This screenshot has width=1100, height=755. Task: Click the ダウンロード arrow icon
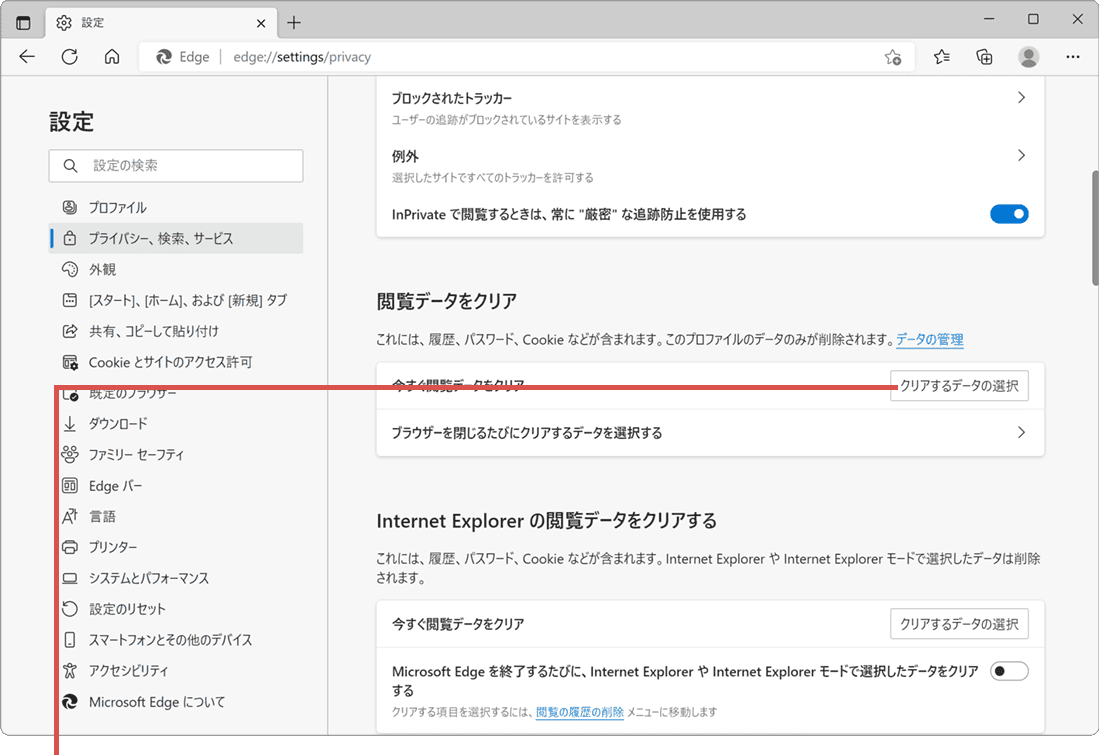(69, 423)
